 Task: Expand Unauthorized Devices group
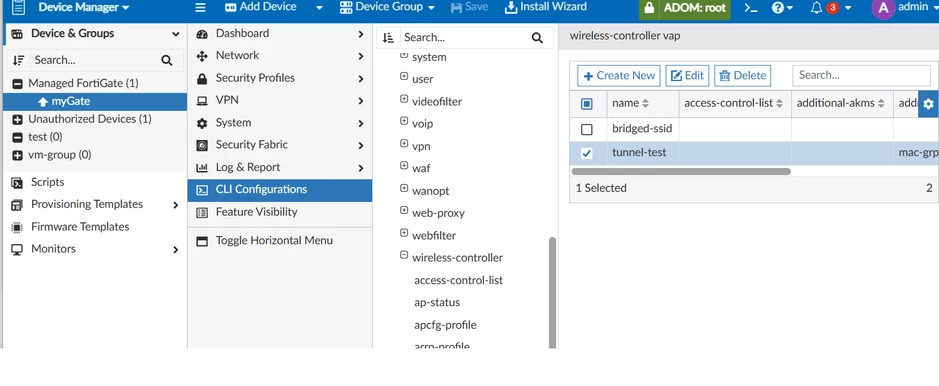pyautogui.click(x=17, y=120)
